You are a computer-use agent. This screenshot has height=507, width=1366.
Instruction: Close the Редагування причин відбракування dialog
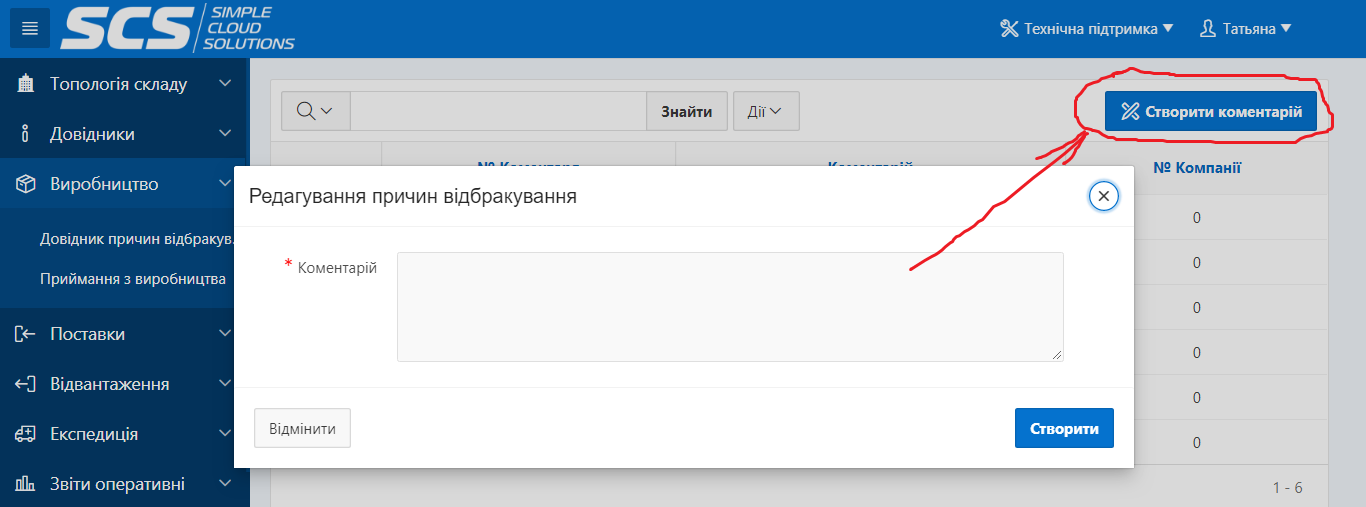coord(1103,196)
